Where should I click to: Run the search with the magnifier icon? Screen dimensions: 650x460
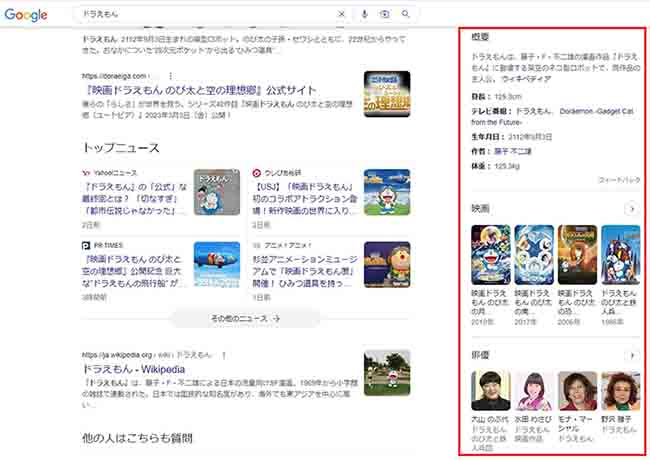tap(405, 14)
